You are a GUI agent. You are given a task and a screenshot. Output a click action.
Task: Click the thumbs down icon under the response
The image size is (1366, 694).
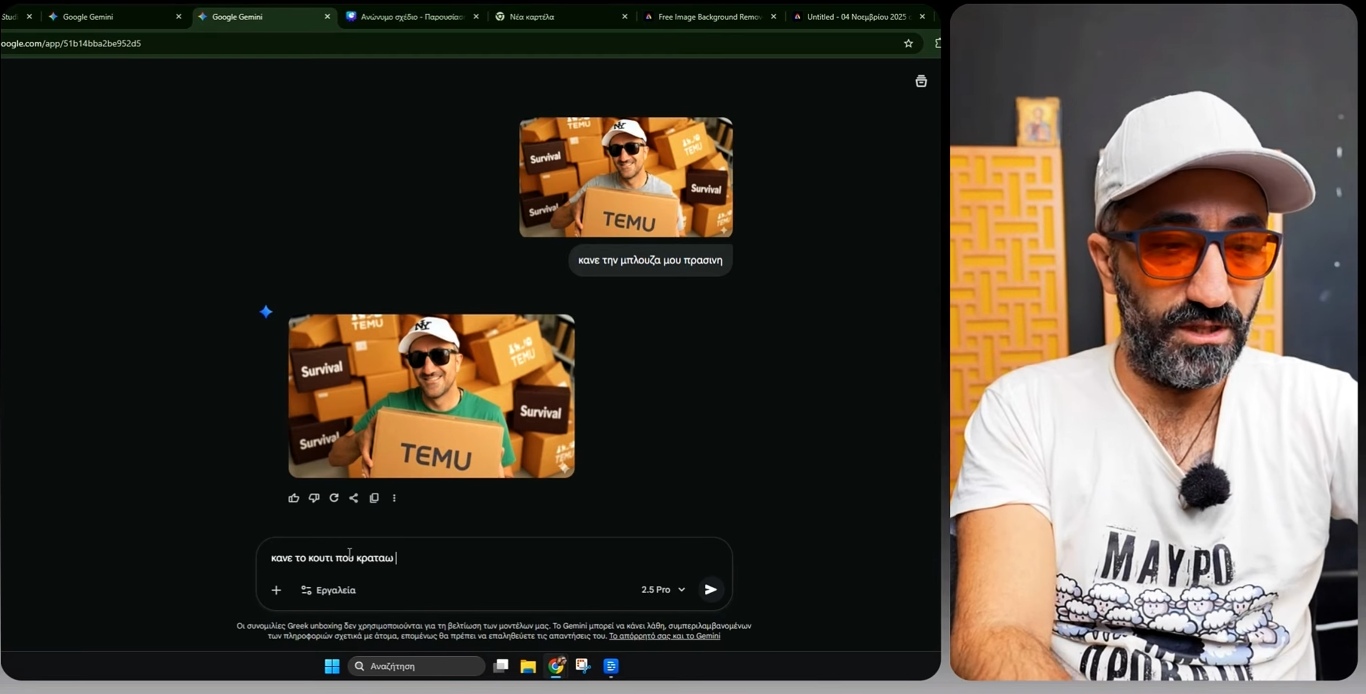(x=314, y=498)
